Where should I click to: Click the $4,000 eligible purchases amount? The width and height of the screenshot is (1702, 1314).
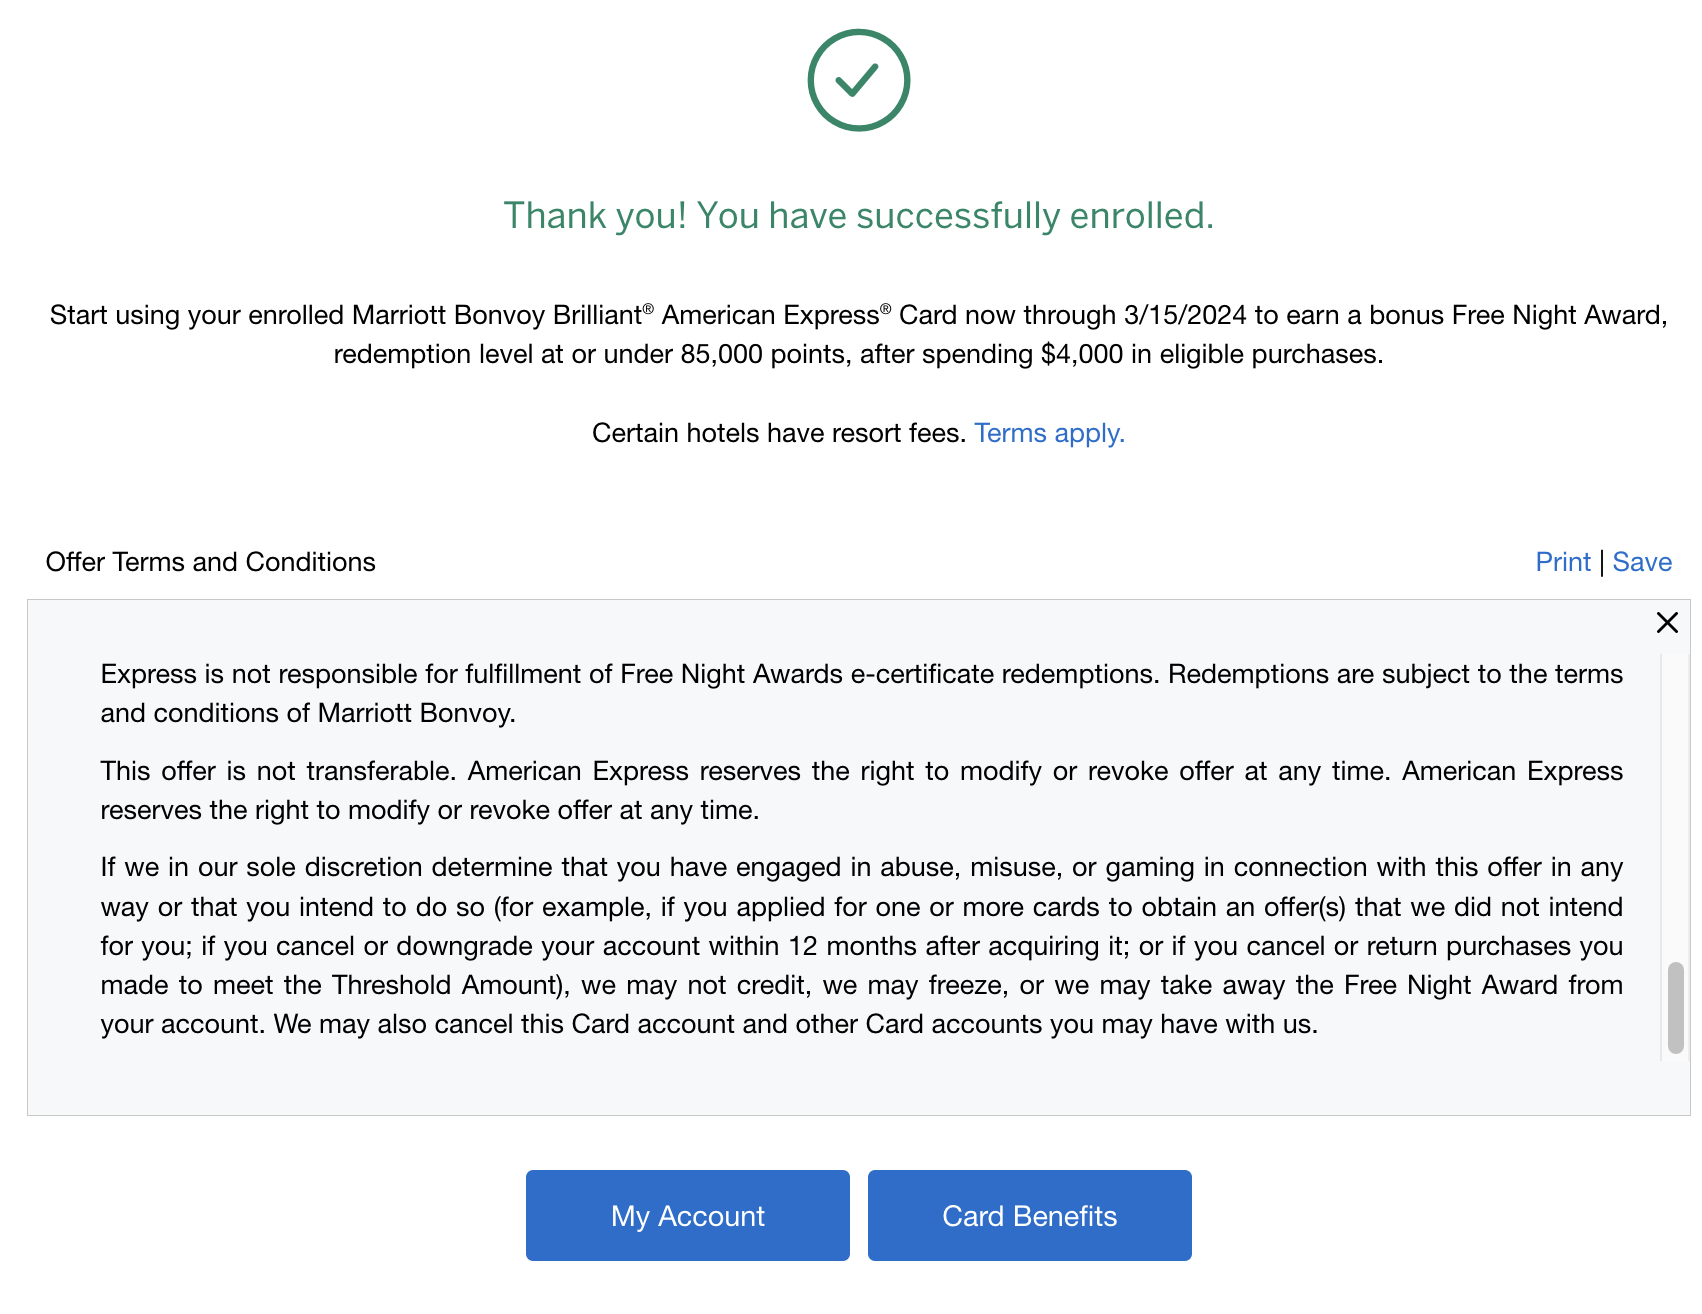click(x=1081, y=354)
